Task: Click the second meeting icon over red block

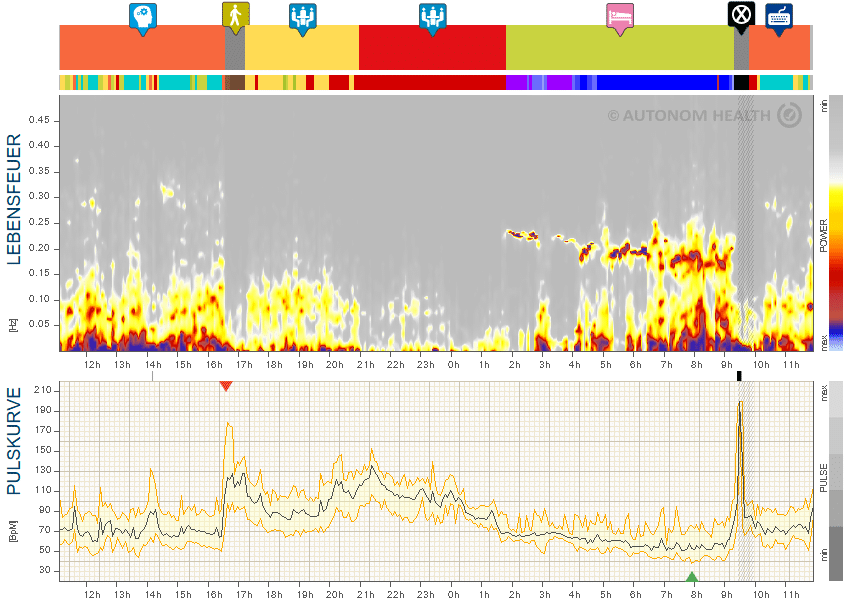Action: tap(433, 18)
